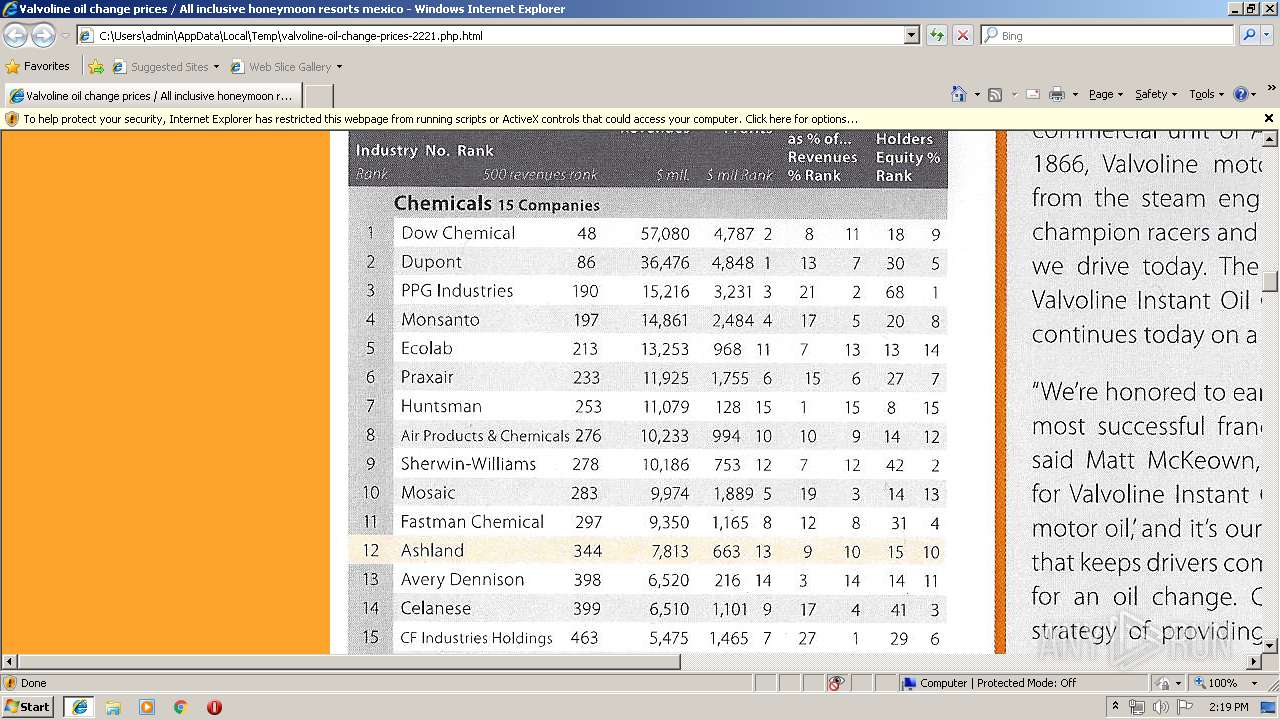The width and height of the screenshot is (1280, 720).
Task: Click the red circular taskbar icon
Action: point(214,707)
